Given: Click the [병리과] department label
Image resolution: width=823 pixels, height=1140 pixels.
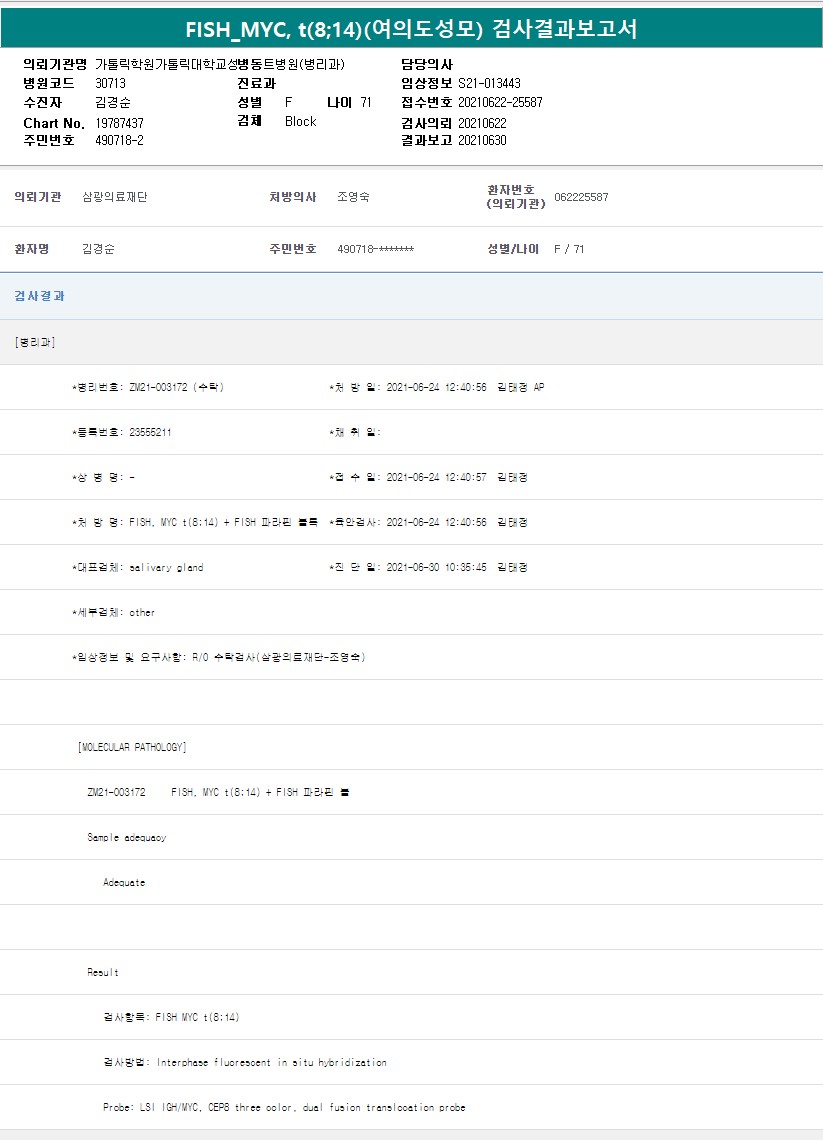Looking at the screenshot, I should [x=35, y=342].
